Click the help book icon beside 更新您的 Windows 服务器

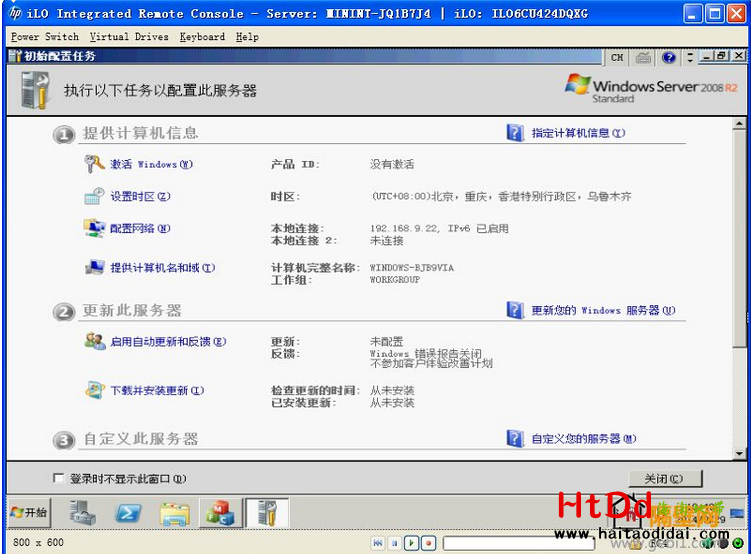[515, 310]
